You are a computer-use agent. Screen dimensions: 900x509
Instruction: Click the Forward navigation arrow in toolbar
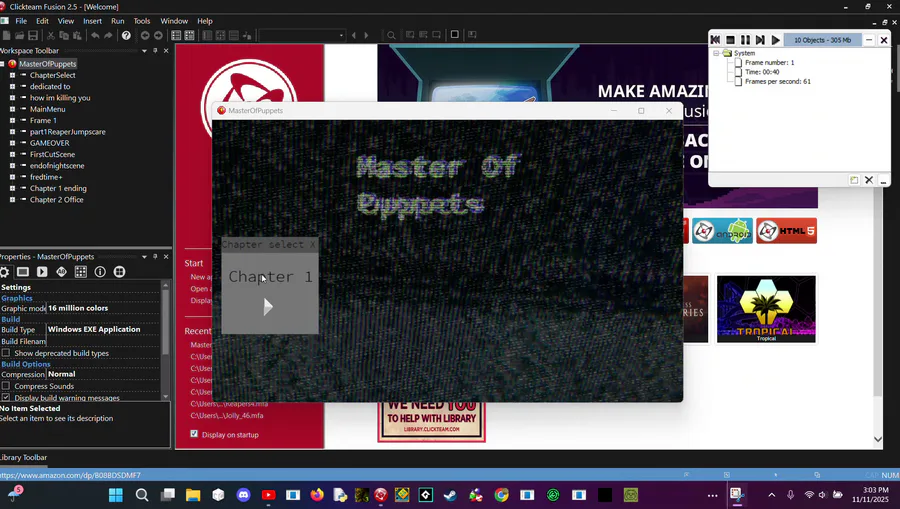point(158,36)
